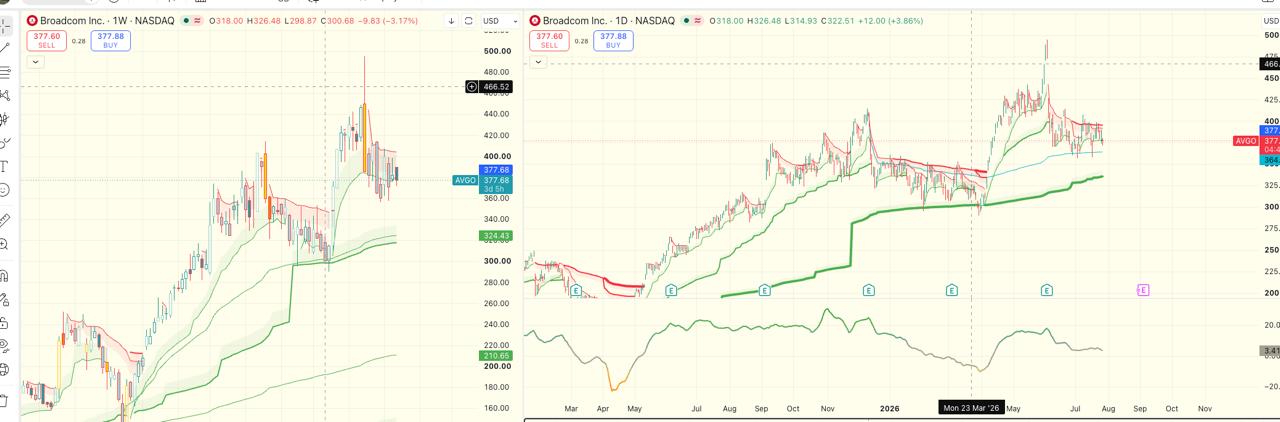Expand the weekly chart indicator legend chevron

35,62
